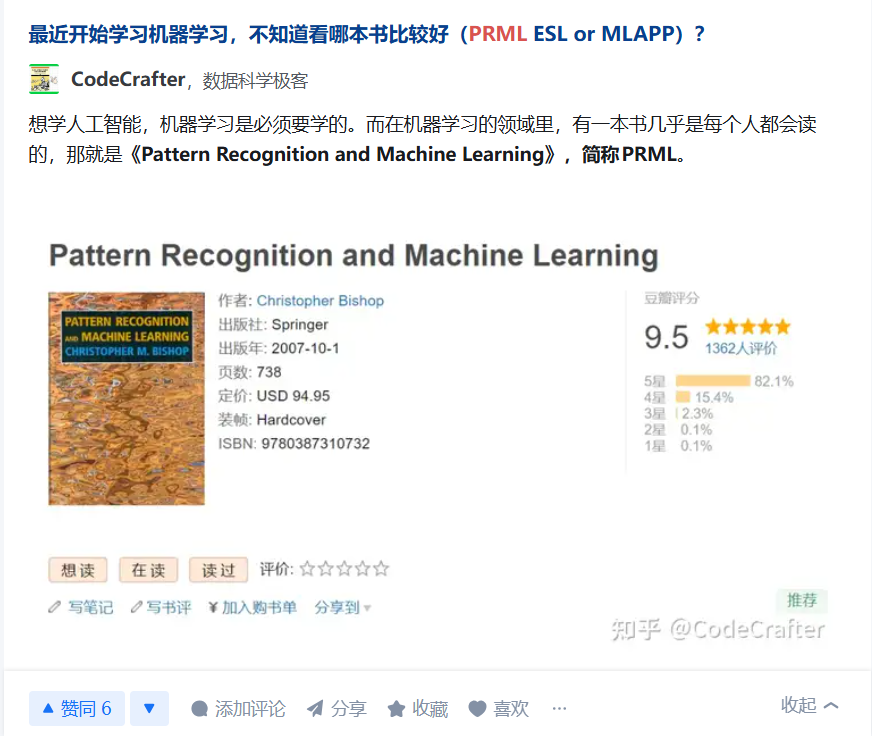Screen dimensions: 872x736
Task: Click the 数据科学极客 author tagline
Action: coord(255,81)
